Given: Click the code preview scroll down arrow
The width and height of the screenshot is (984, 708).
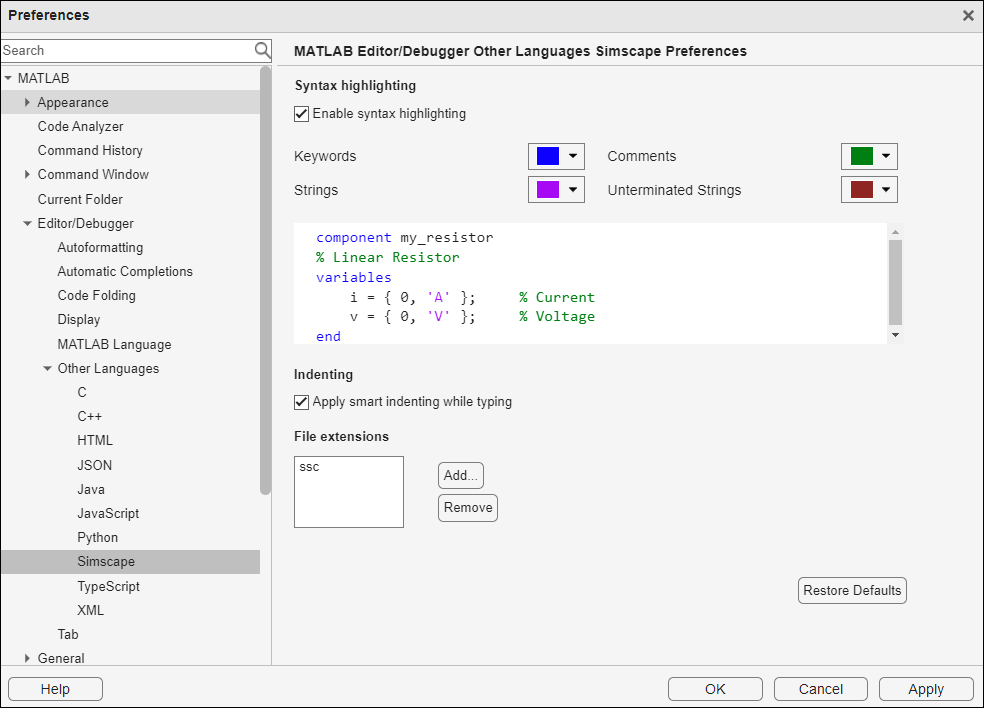Looking at the screenshot, I should (x=896, y=335).
